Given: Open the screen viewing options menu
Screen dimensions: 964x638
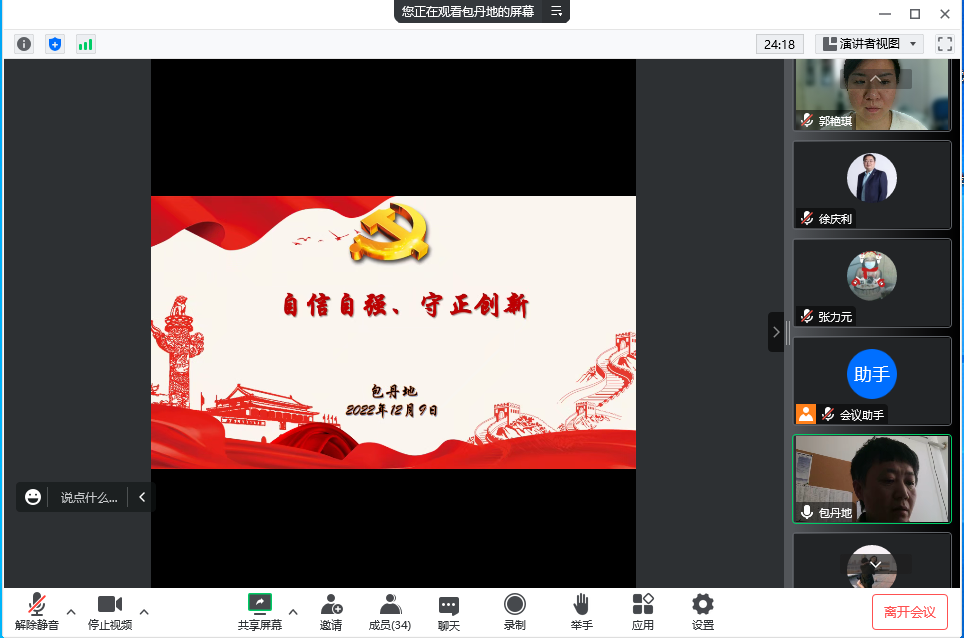Looking at the screenshot, I should 557,12.
